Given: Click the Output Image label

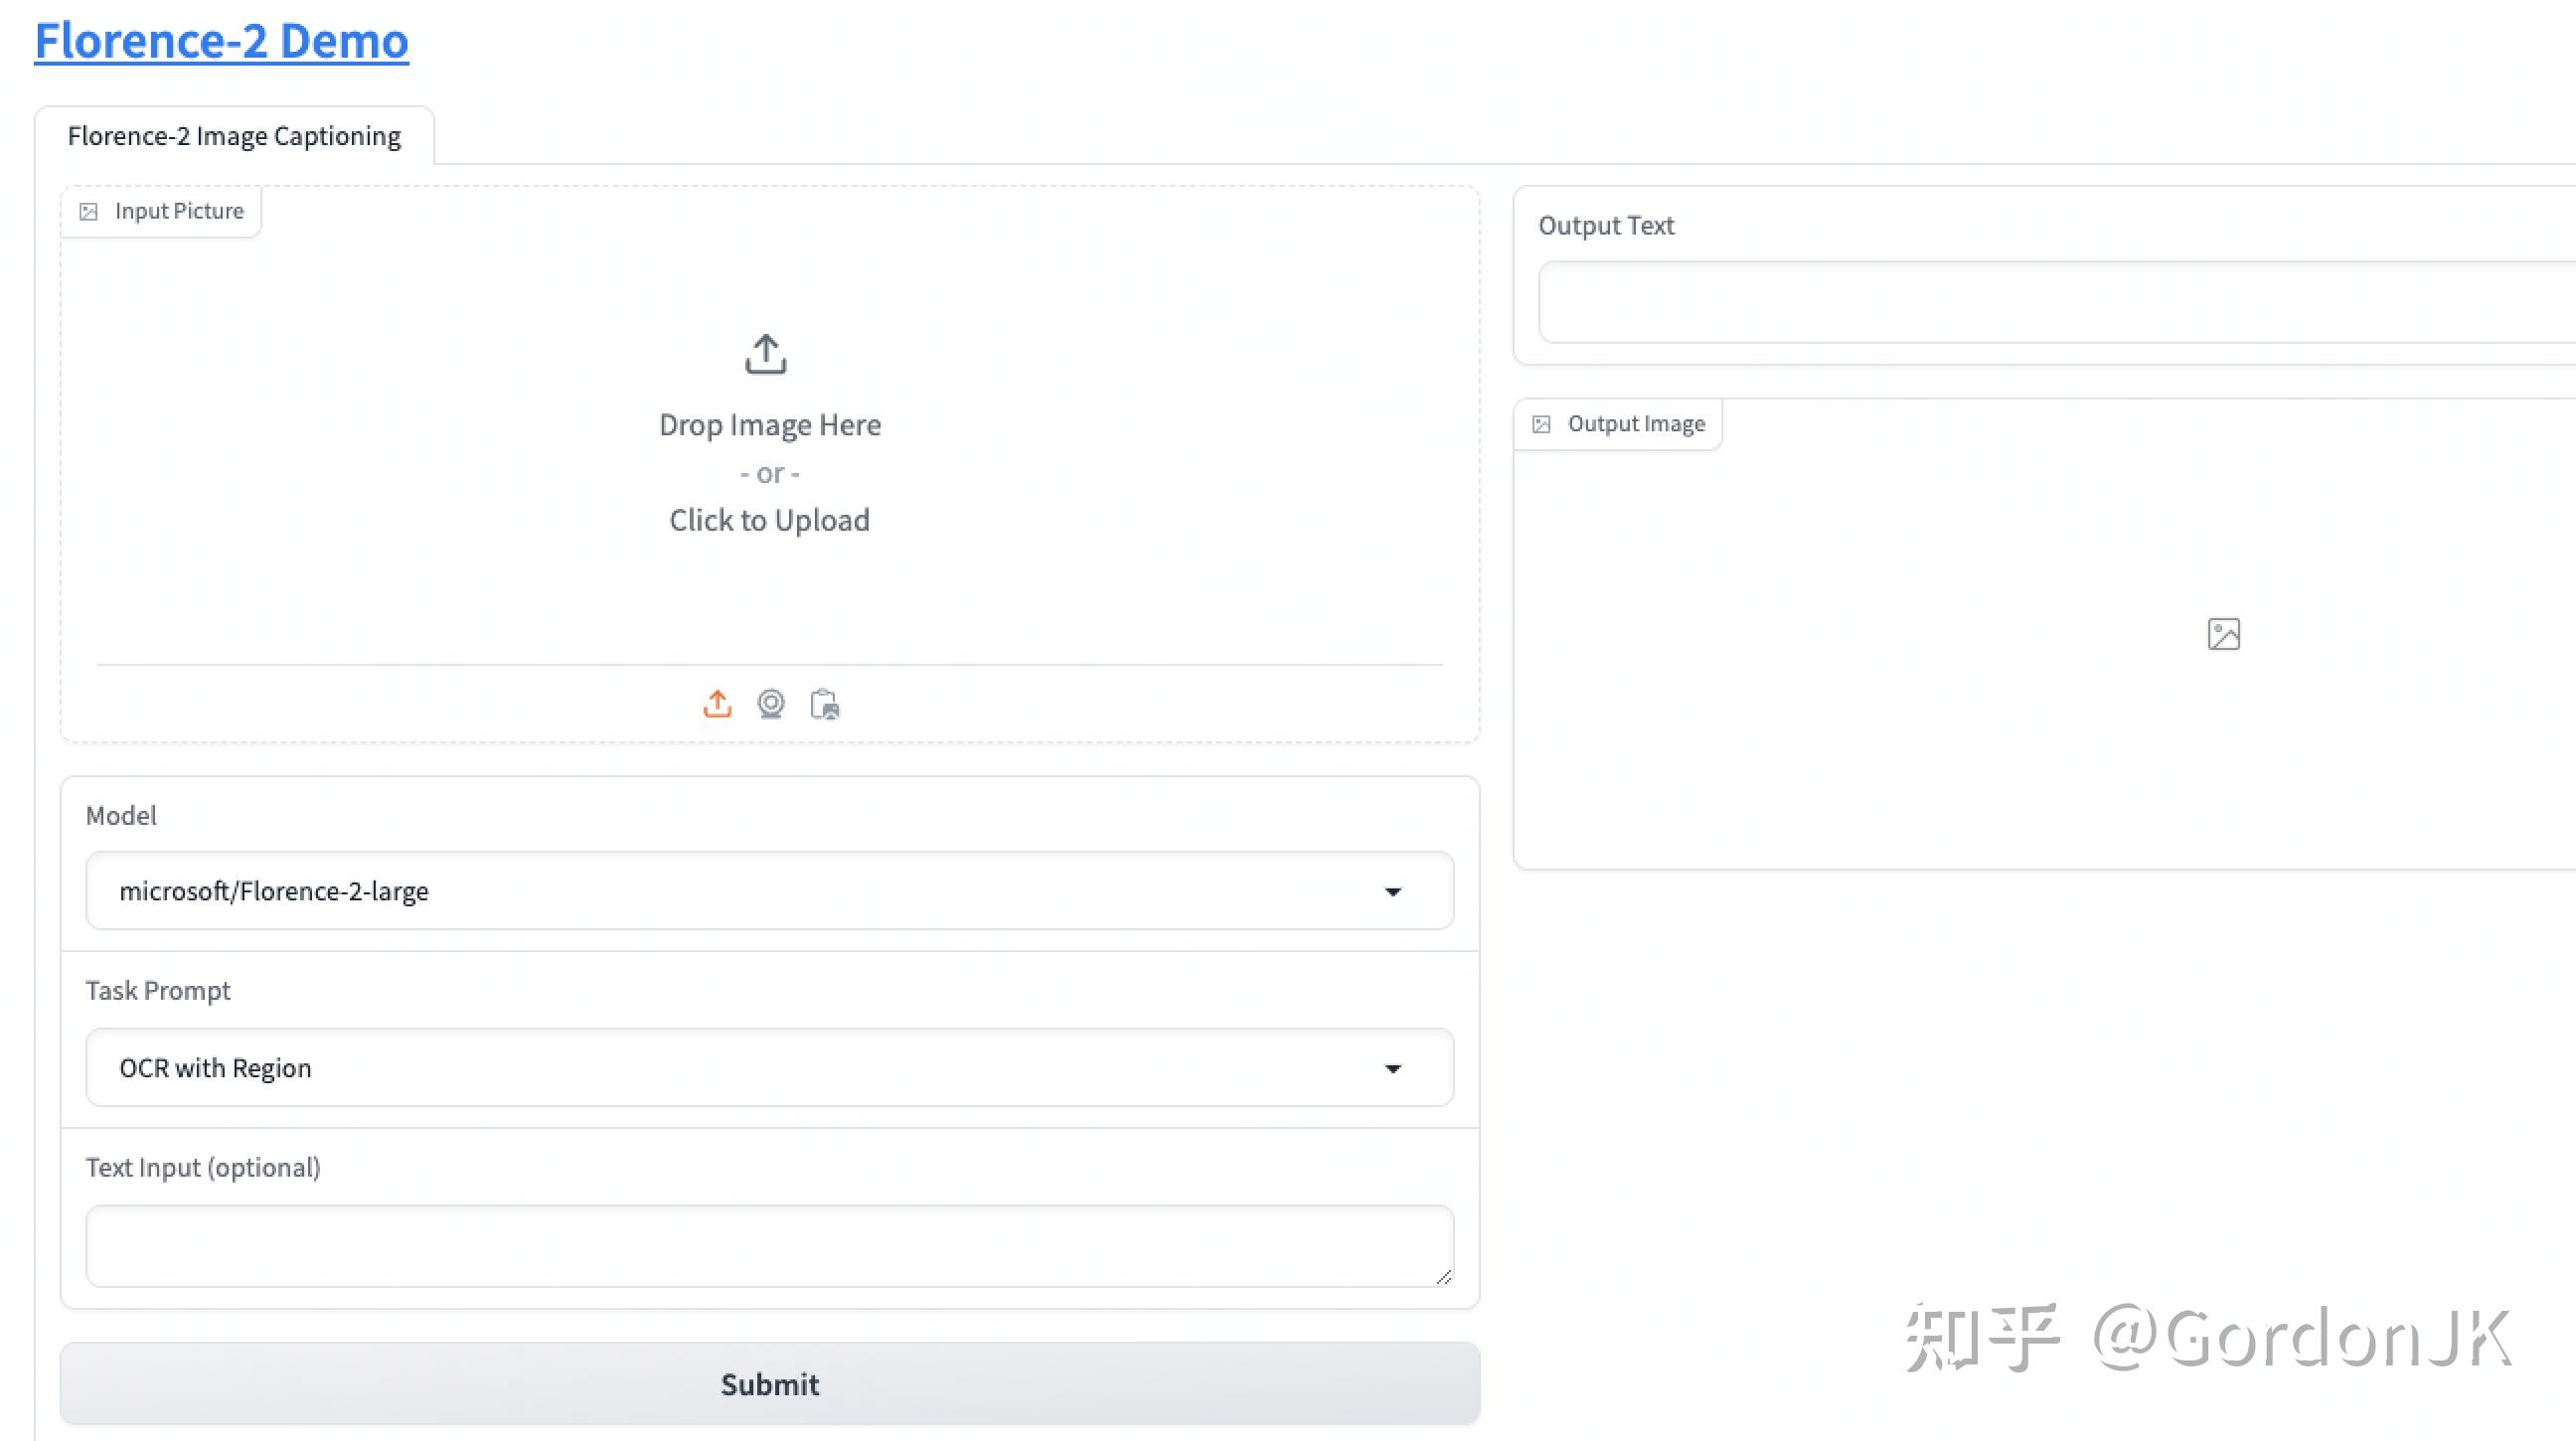Looking at the screenshot, I should 1635,424.
